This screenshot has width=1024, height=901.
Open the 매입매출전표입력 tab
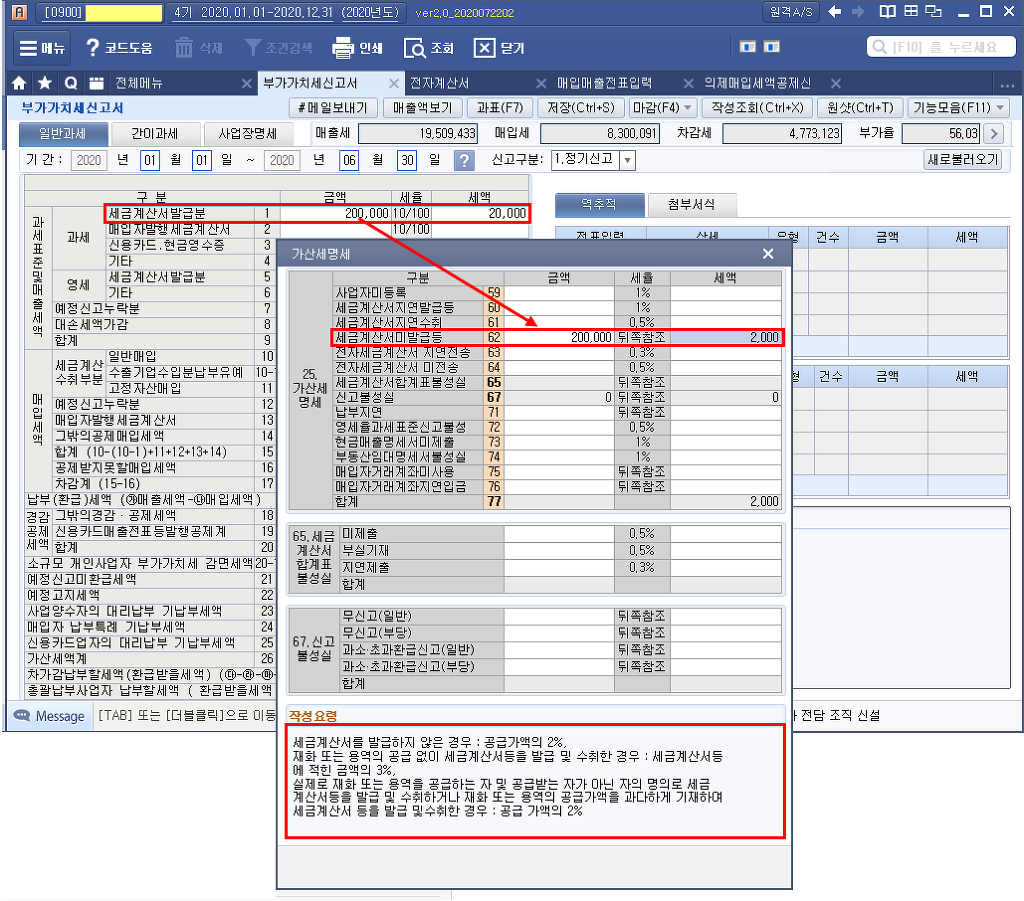click(604, 83)
